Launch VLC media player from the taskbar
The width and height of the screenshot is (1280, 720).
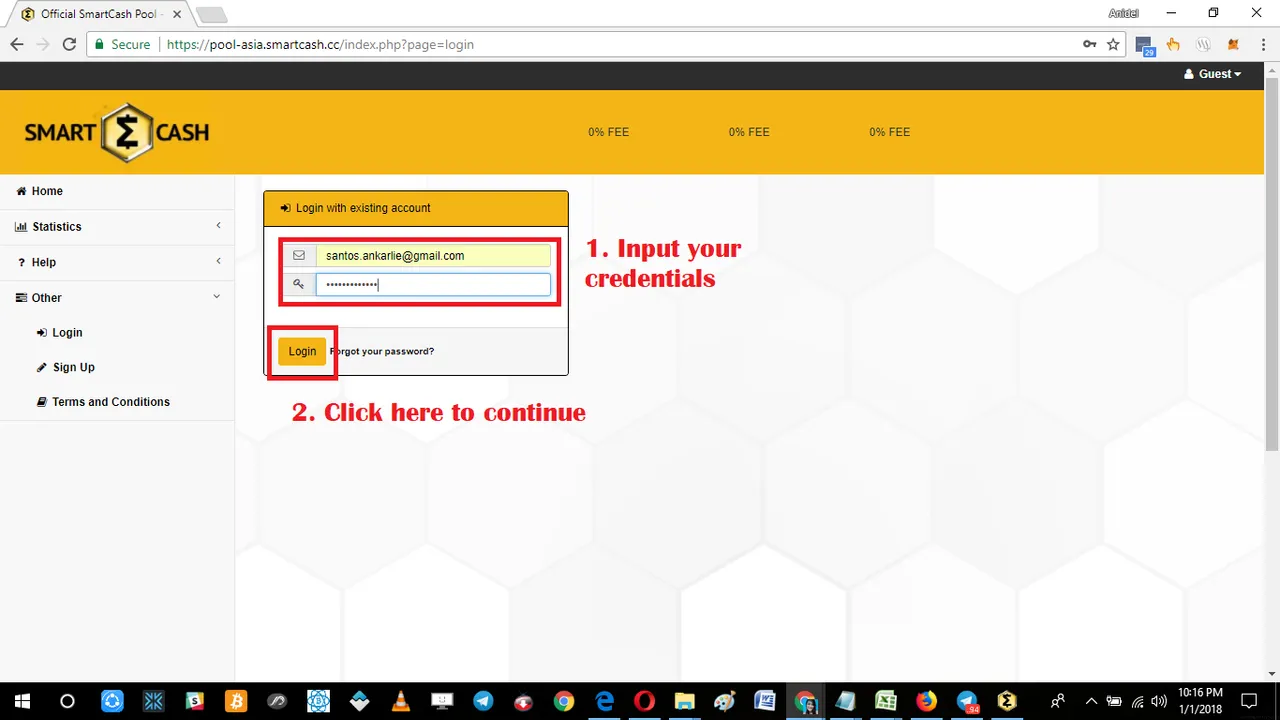(400, 701)
